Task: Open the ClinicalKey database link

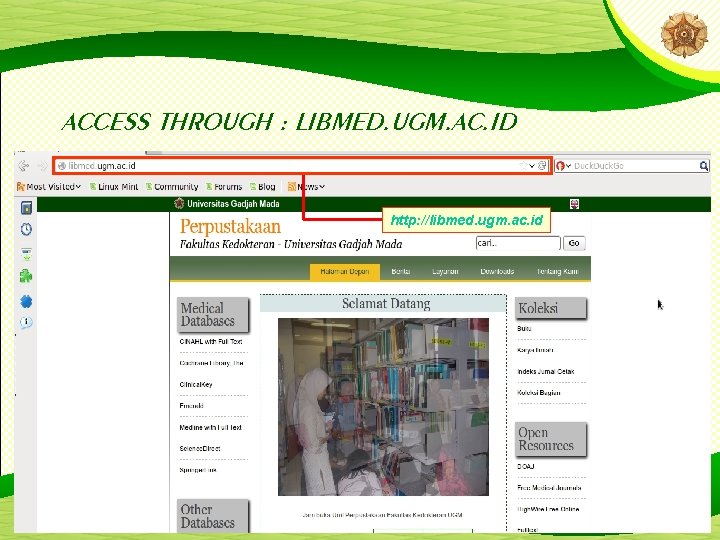Action: [x=196, y=384]
